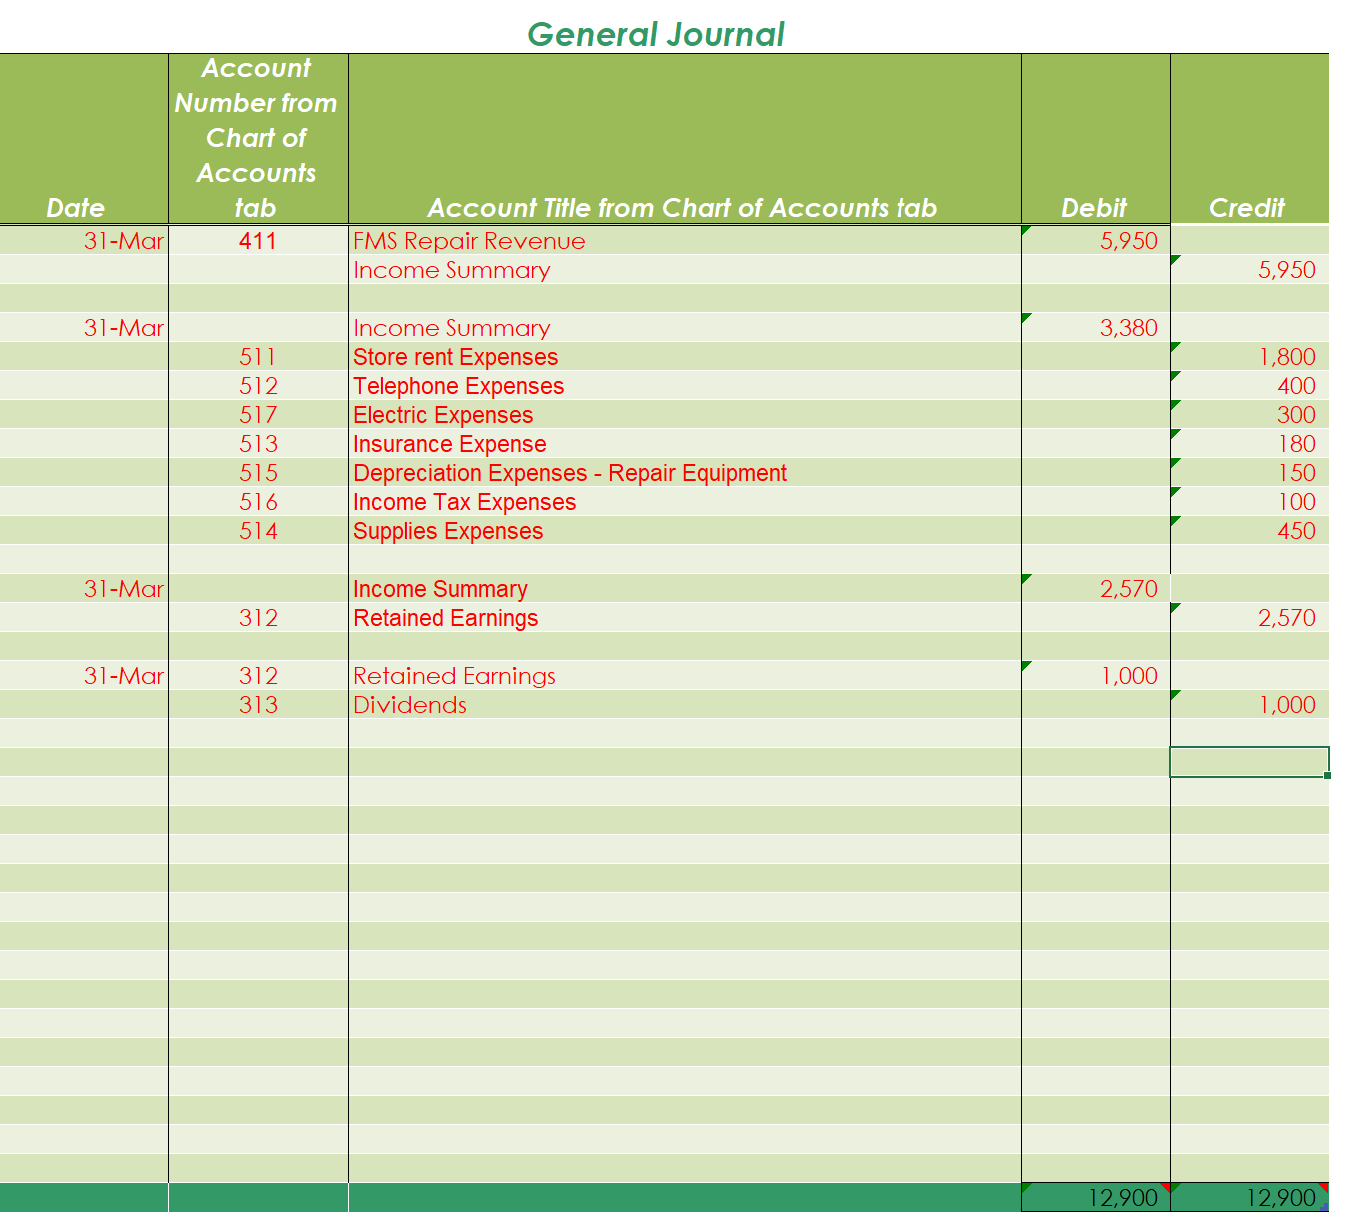
Task: Select the 'Store rent Expenses' cell
Action: [x=685, y=357]
